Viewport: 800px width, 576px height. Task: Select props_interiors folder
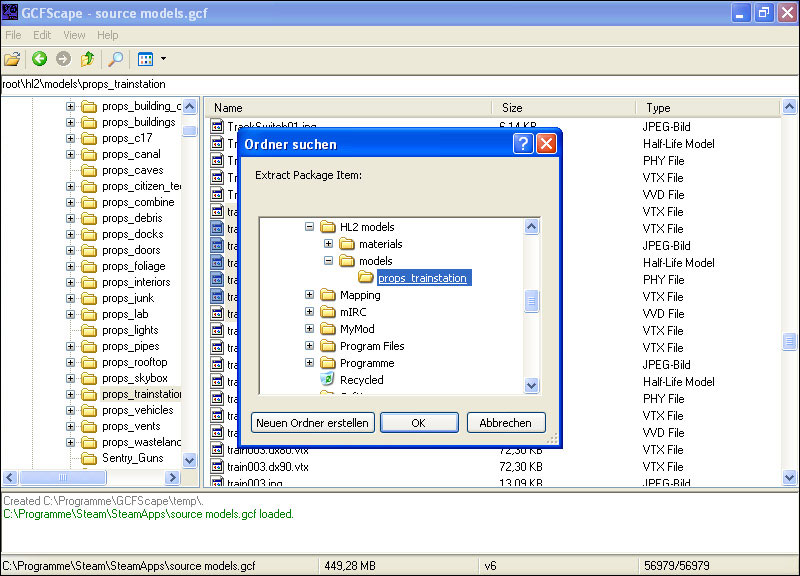pyautogui.click(x=136, y=282)
